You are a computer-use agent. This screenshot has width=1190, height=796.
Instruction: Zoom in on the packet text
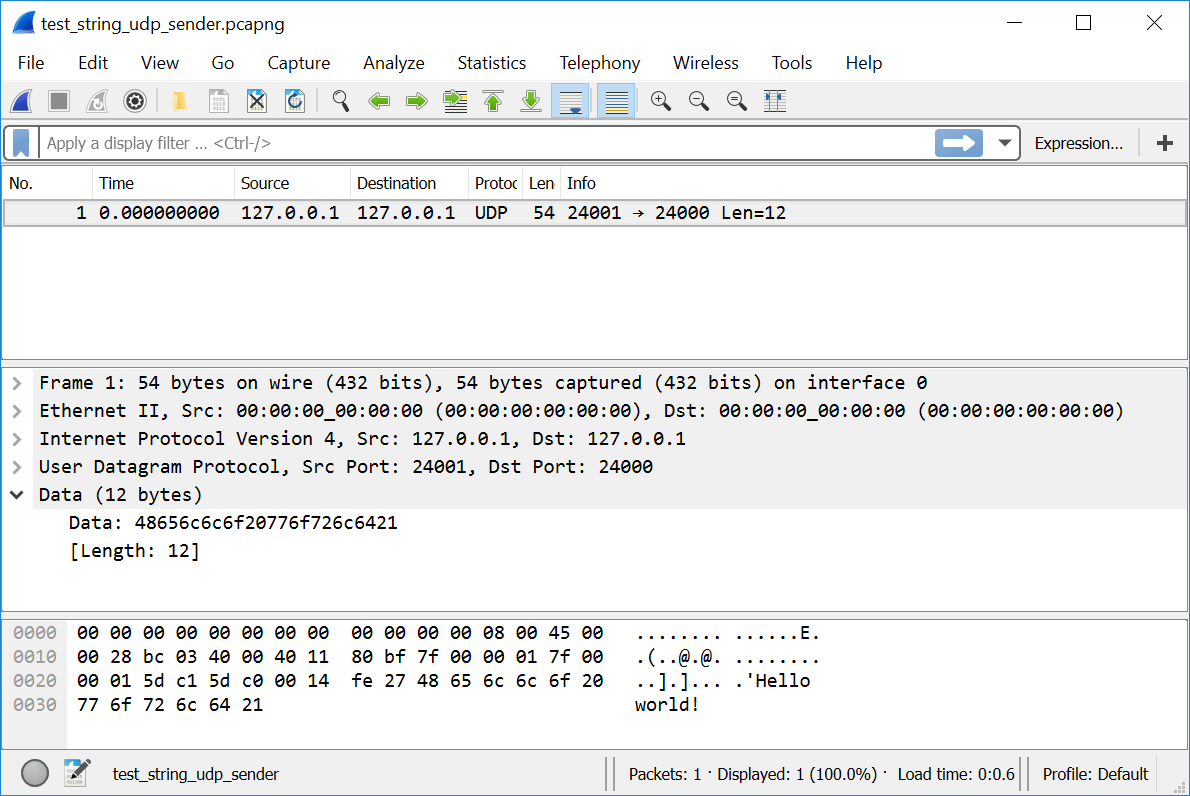coord(660,101)
